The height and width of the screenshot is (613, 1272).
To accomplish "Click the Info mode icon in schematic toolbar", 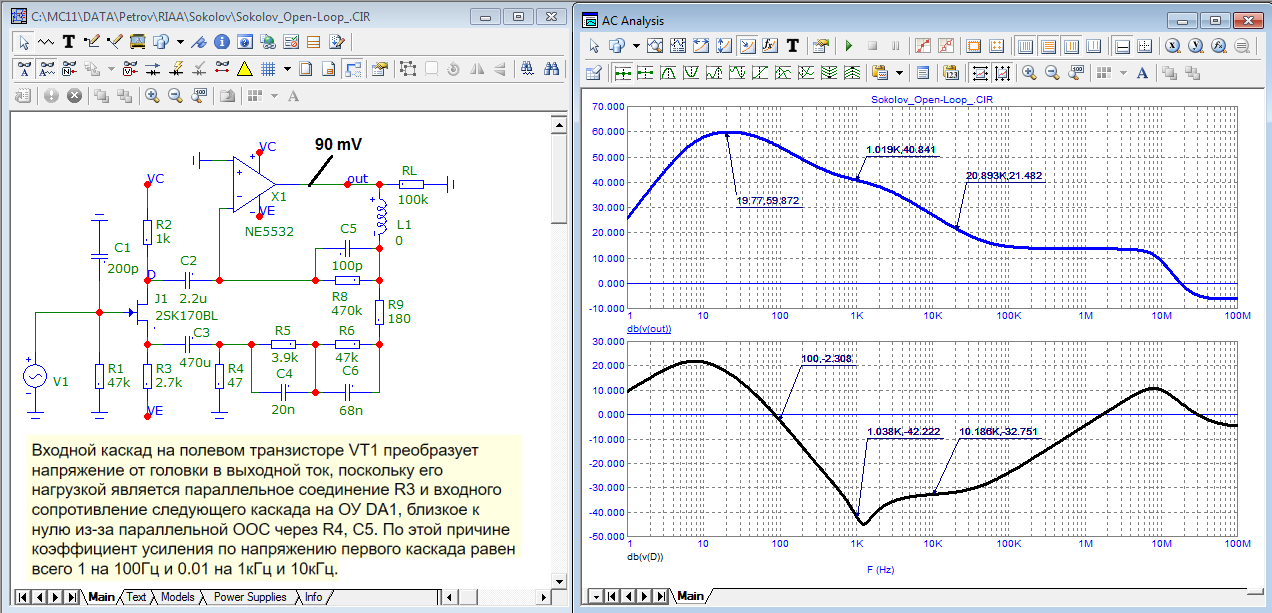I will pos(221,42).
